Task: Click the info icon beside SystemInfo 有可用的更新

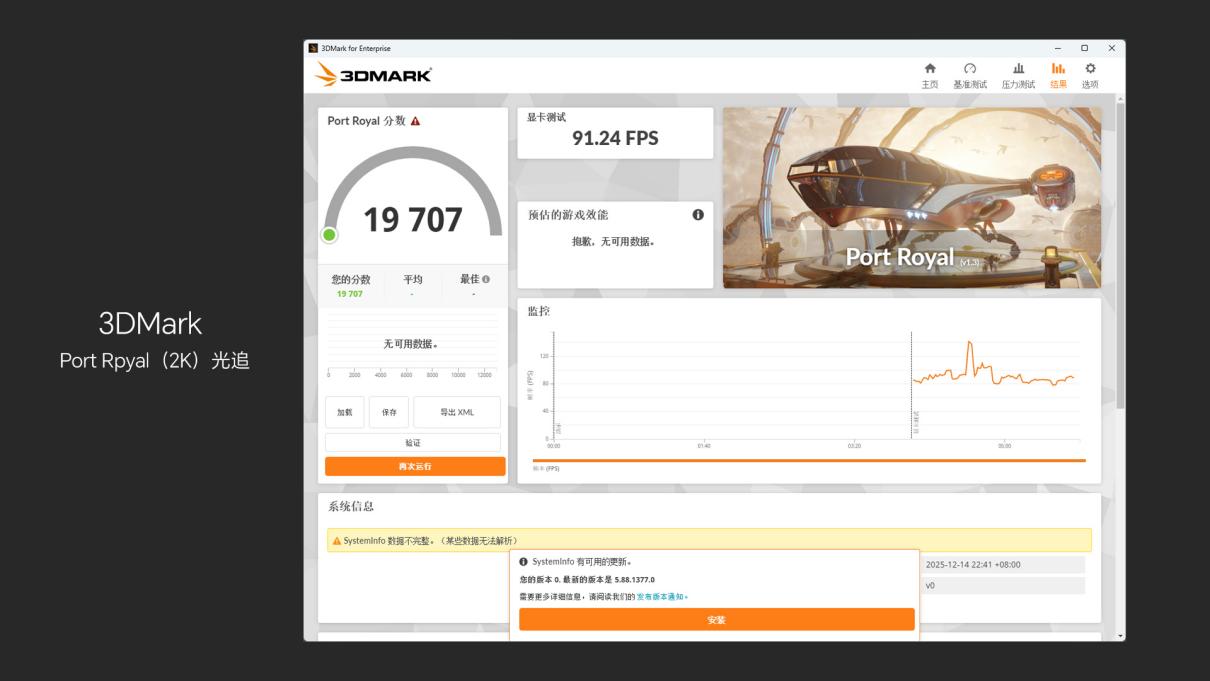Action: pos(523,562)
